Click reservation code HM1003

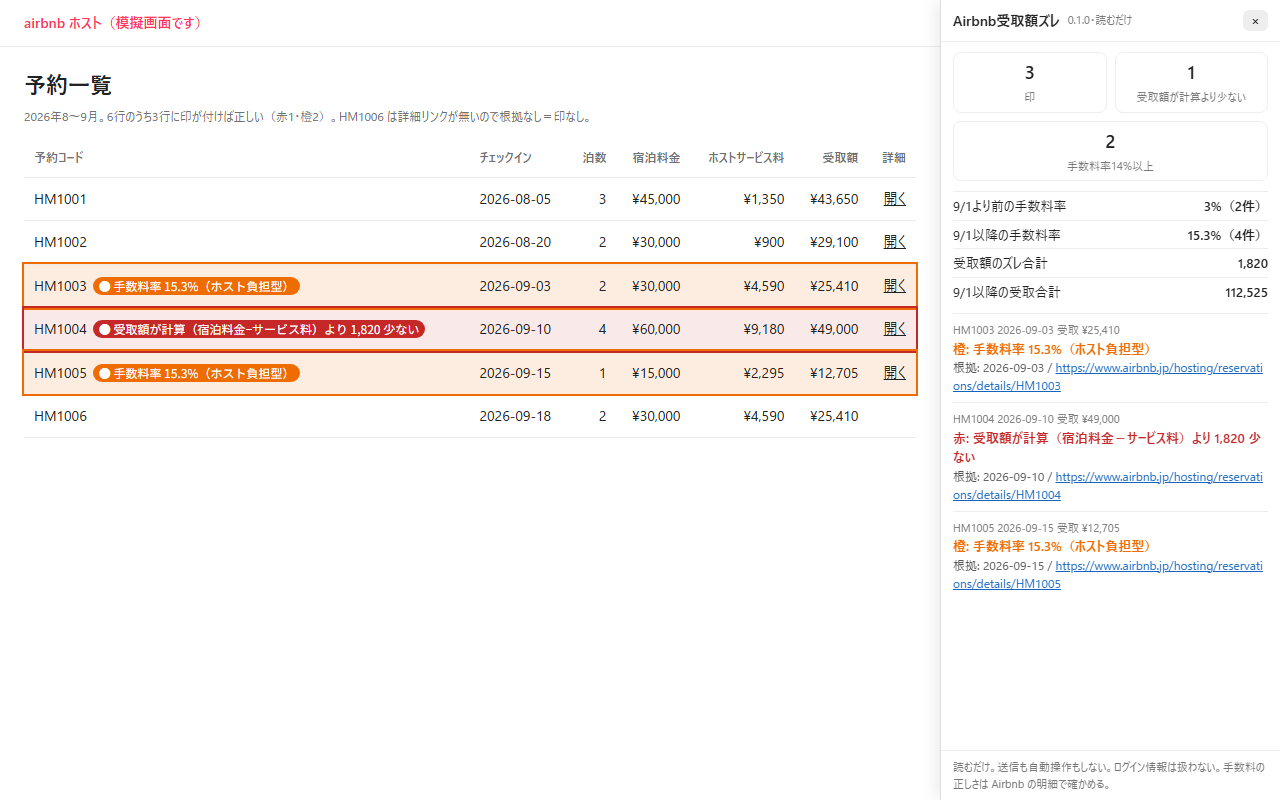pos(60,286)
